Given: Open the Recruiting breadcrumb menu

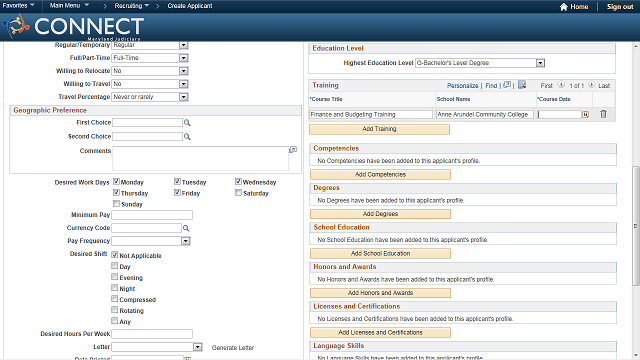Looking at the screenshot, I should [131, 6].
